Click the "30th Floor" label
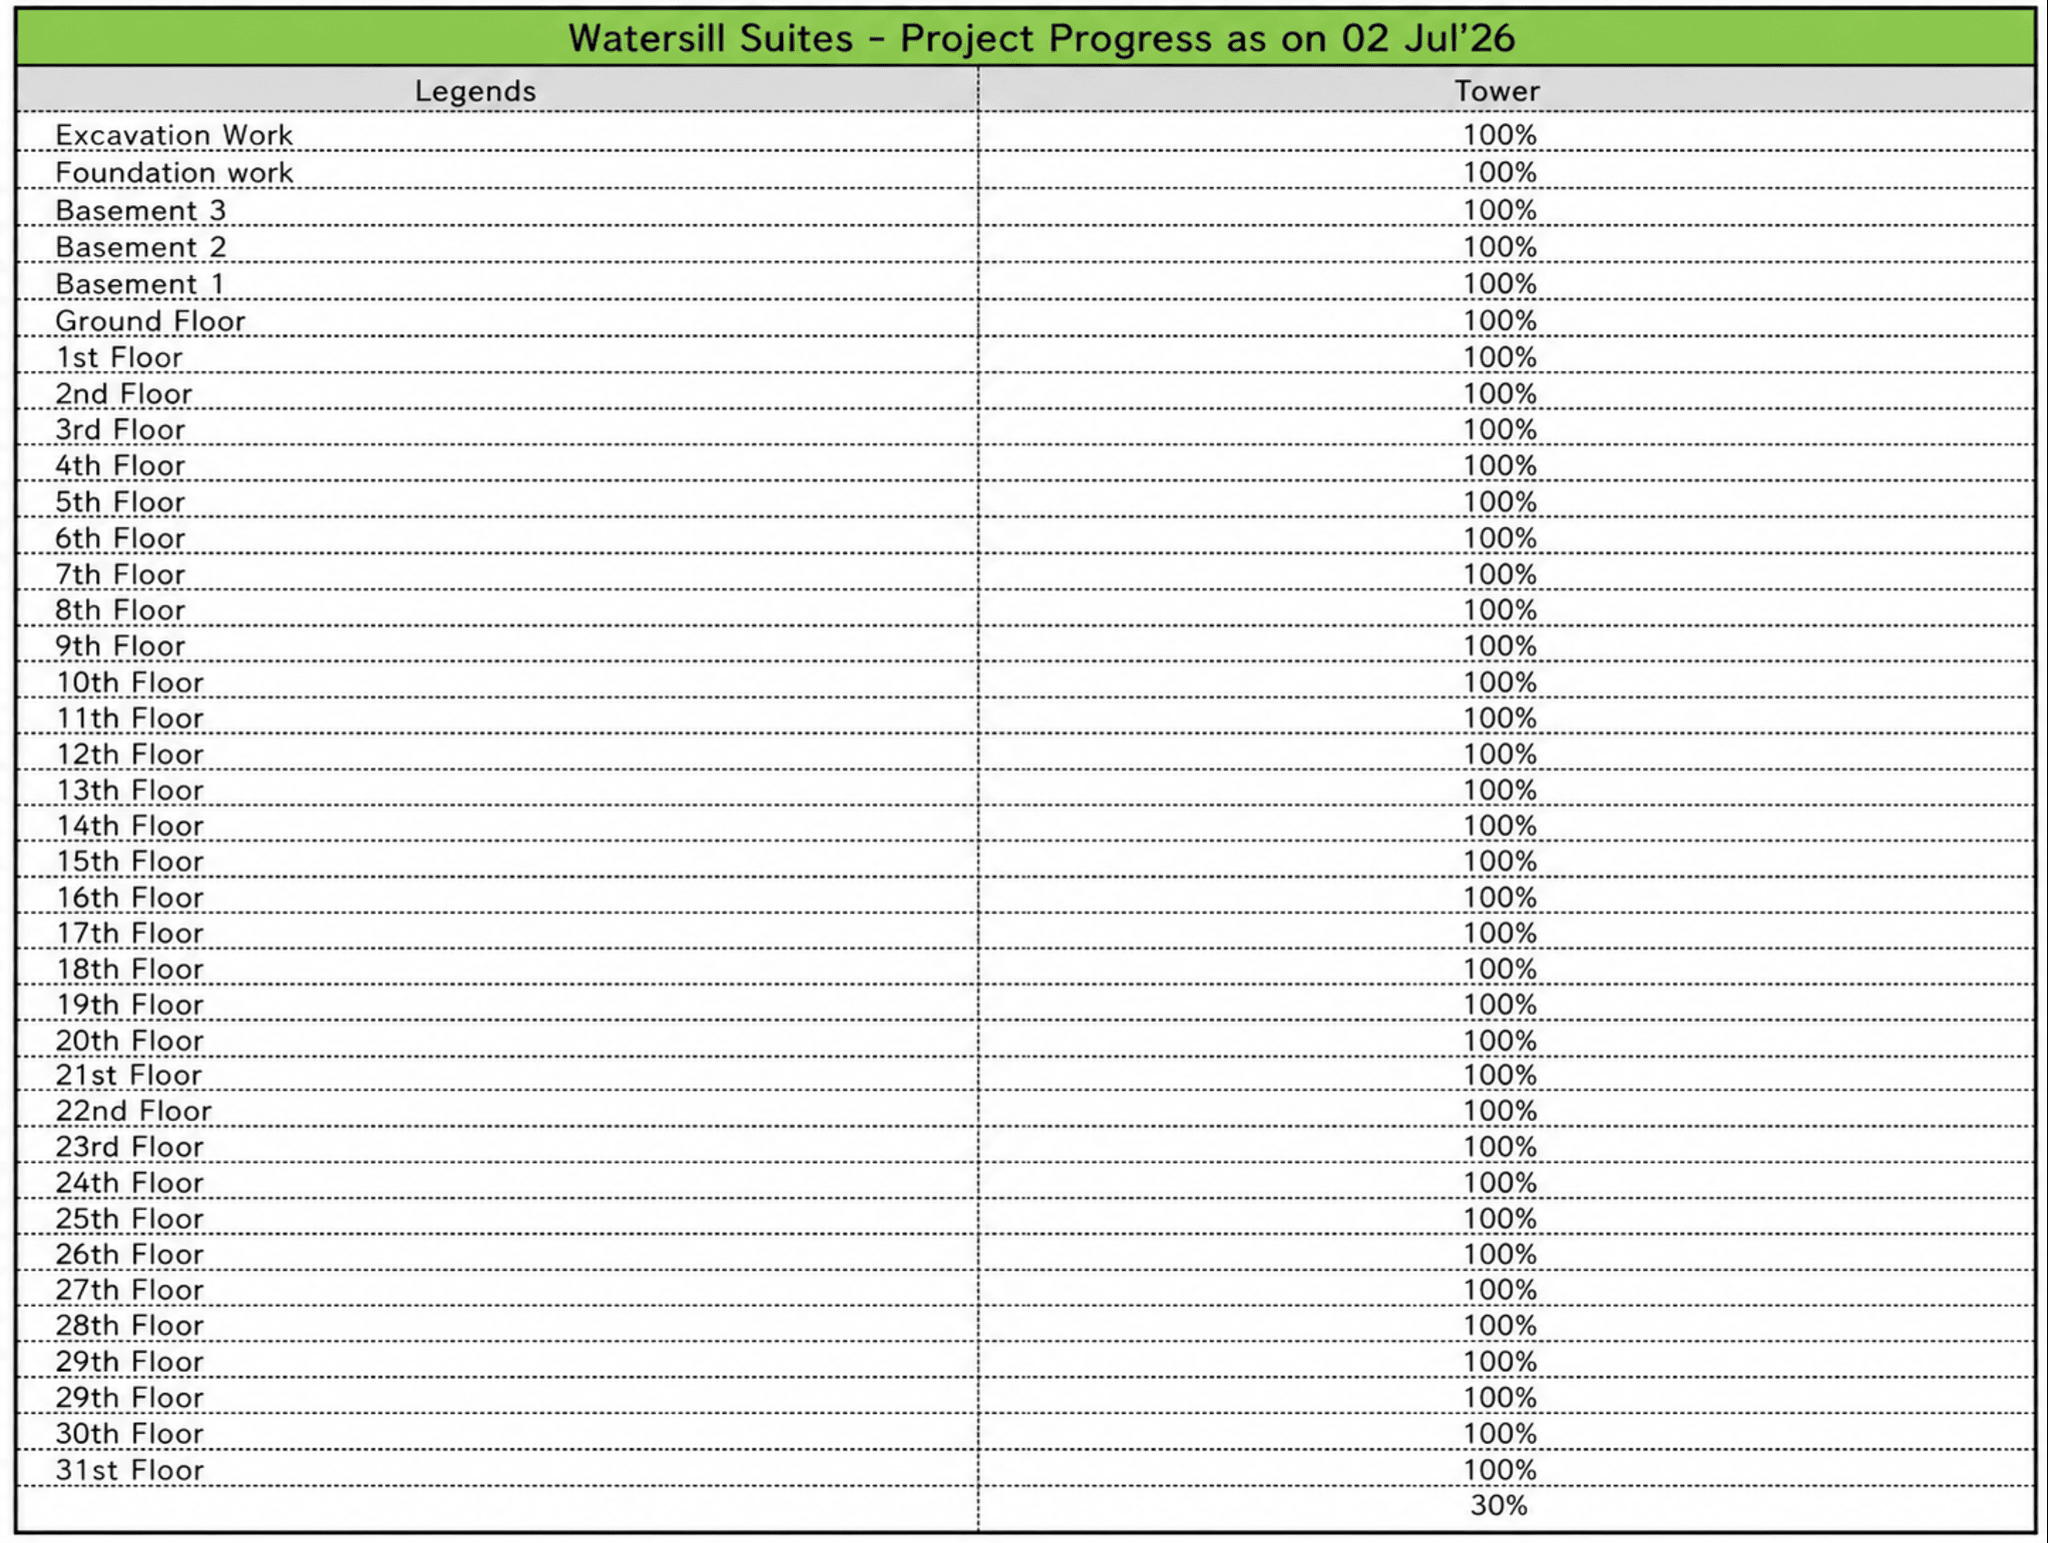The height and width of the screenshot is (1543, 2048). [129, 1434]
